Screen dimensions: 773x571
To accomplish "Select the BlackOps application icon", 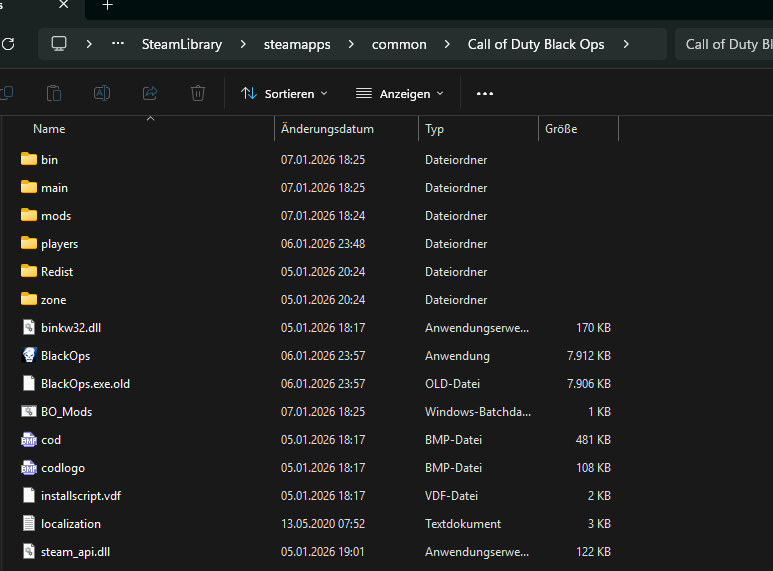I will coord(28,355).
